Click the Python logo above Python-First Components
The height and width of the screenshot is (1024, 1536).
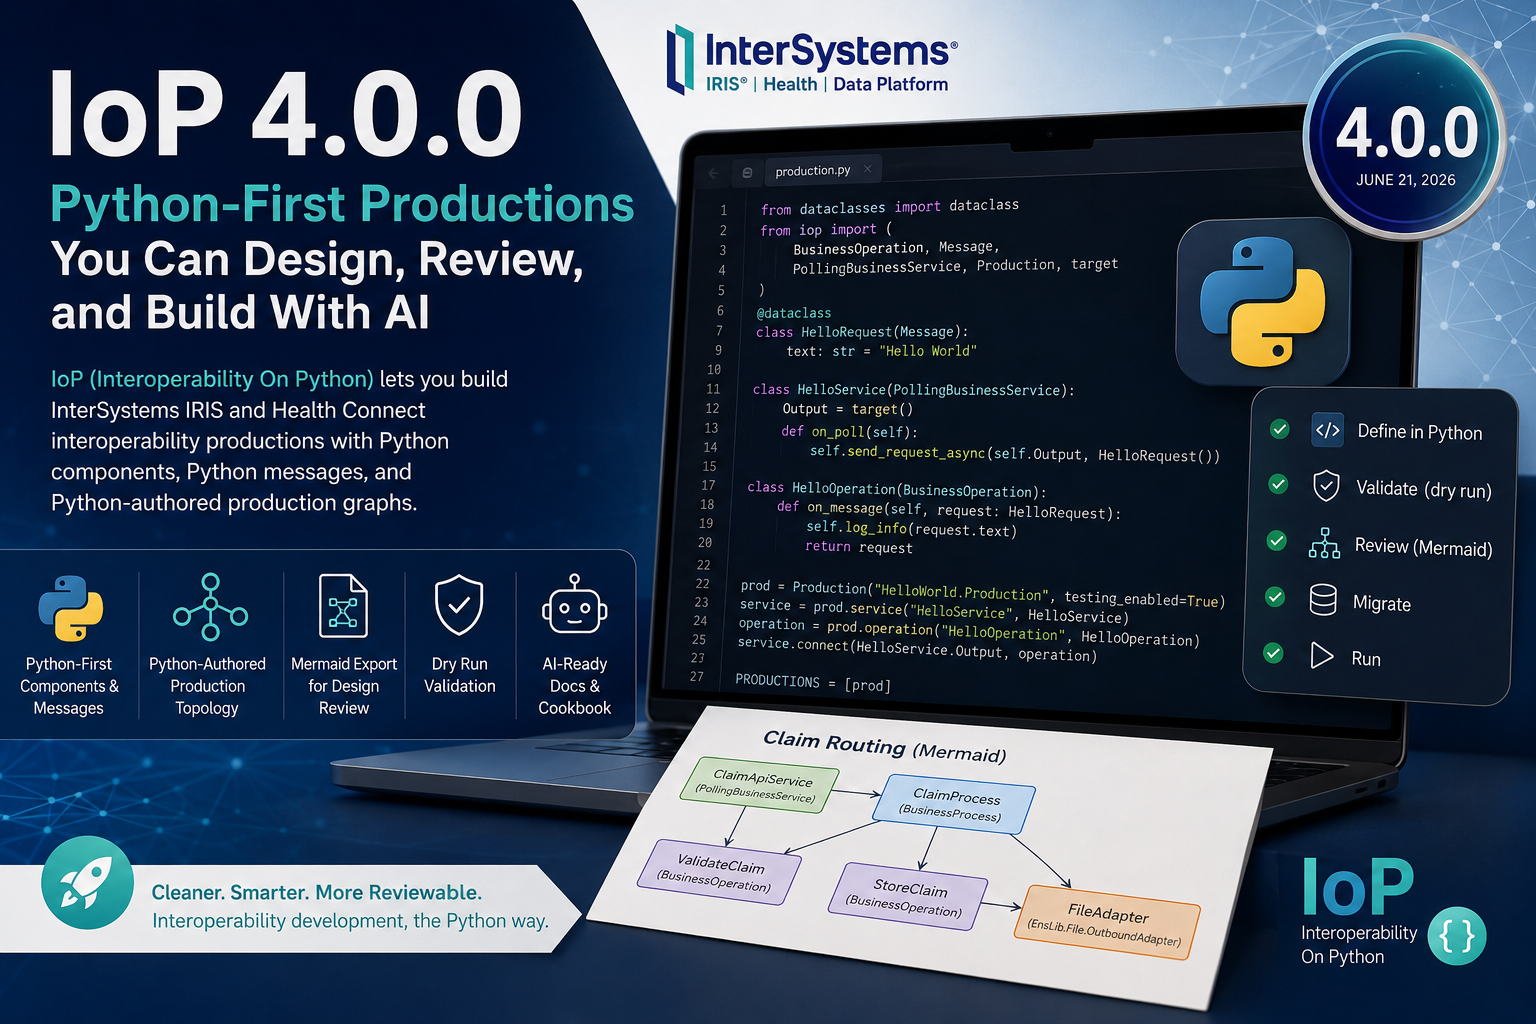(x=70, y=608)
